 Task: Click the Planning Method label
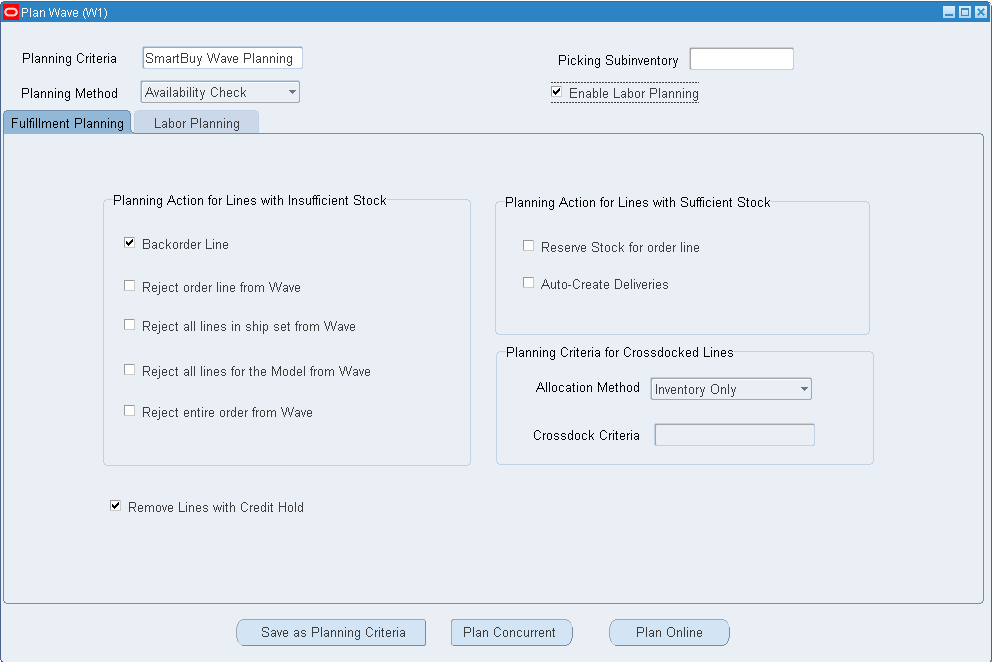70,94
